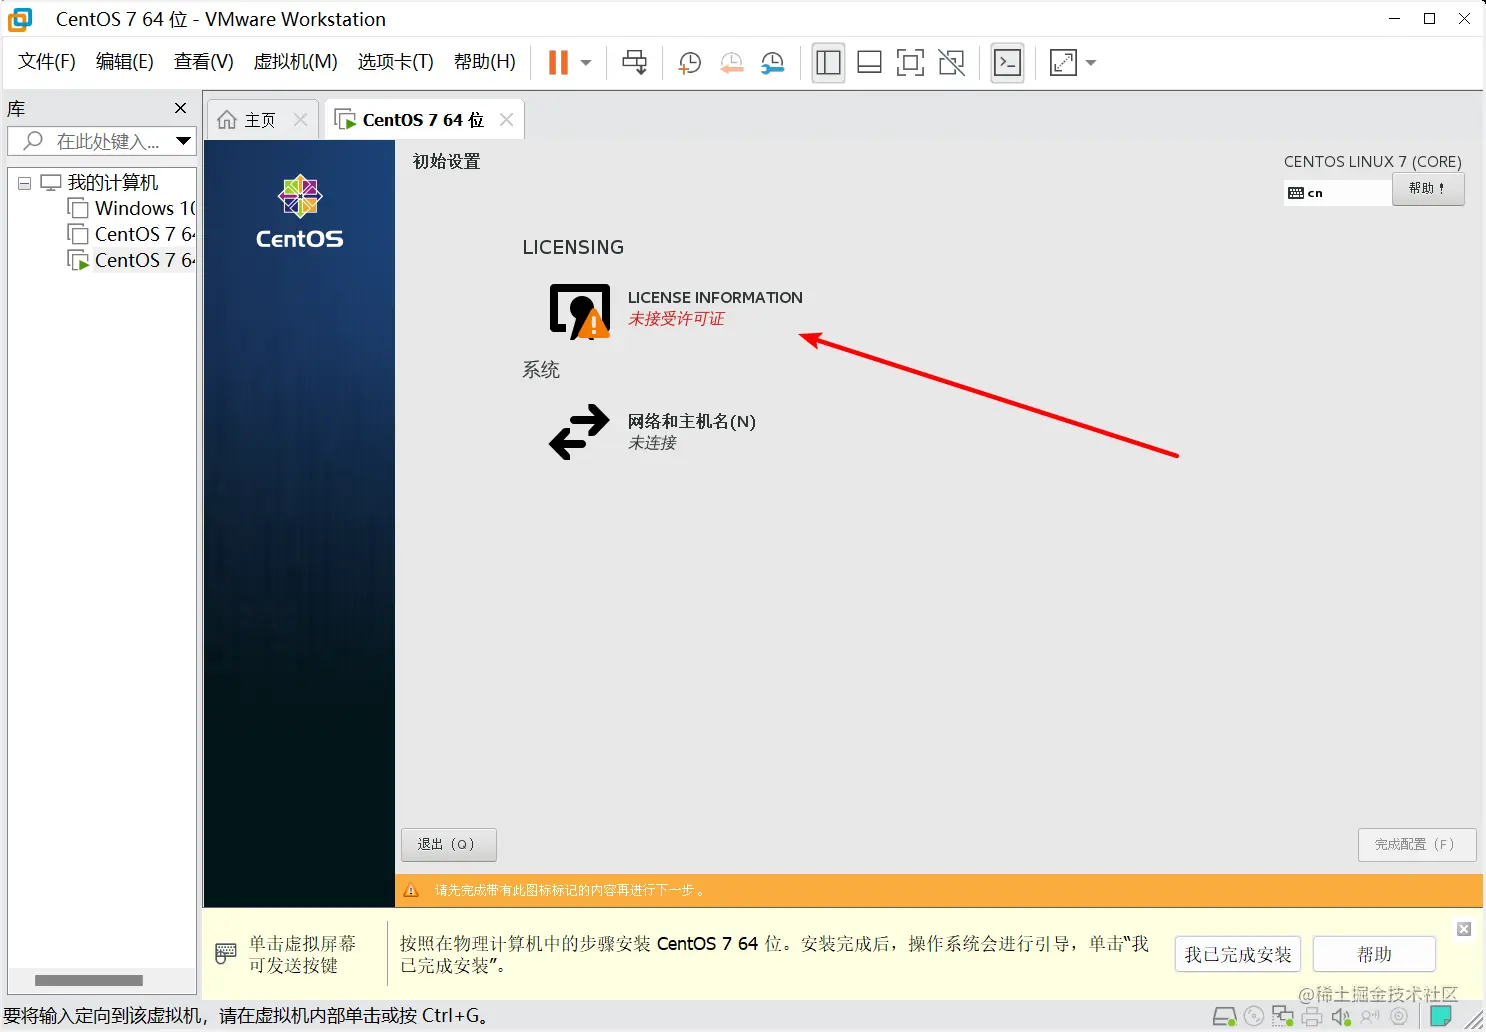Close the library panel

[x=181, y=108]
